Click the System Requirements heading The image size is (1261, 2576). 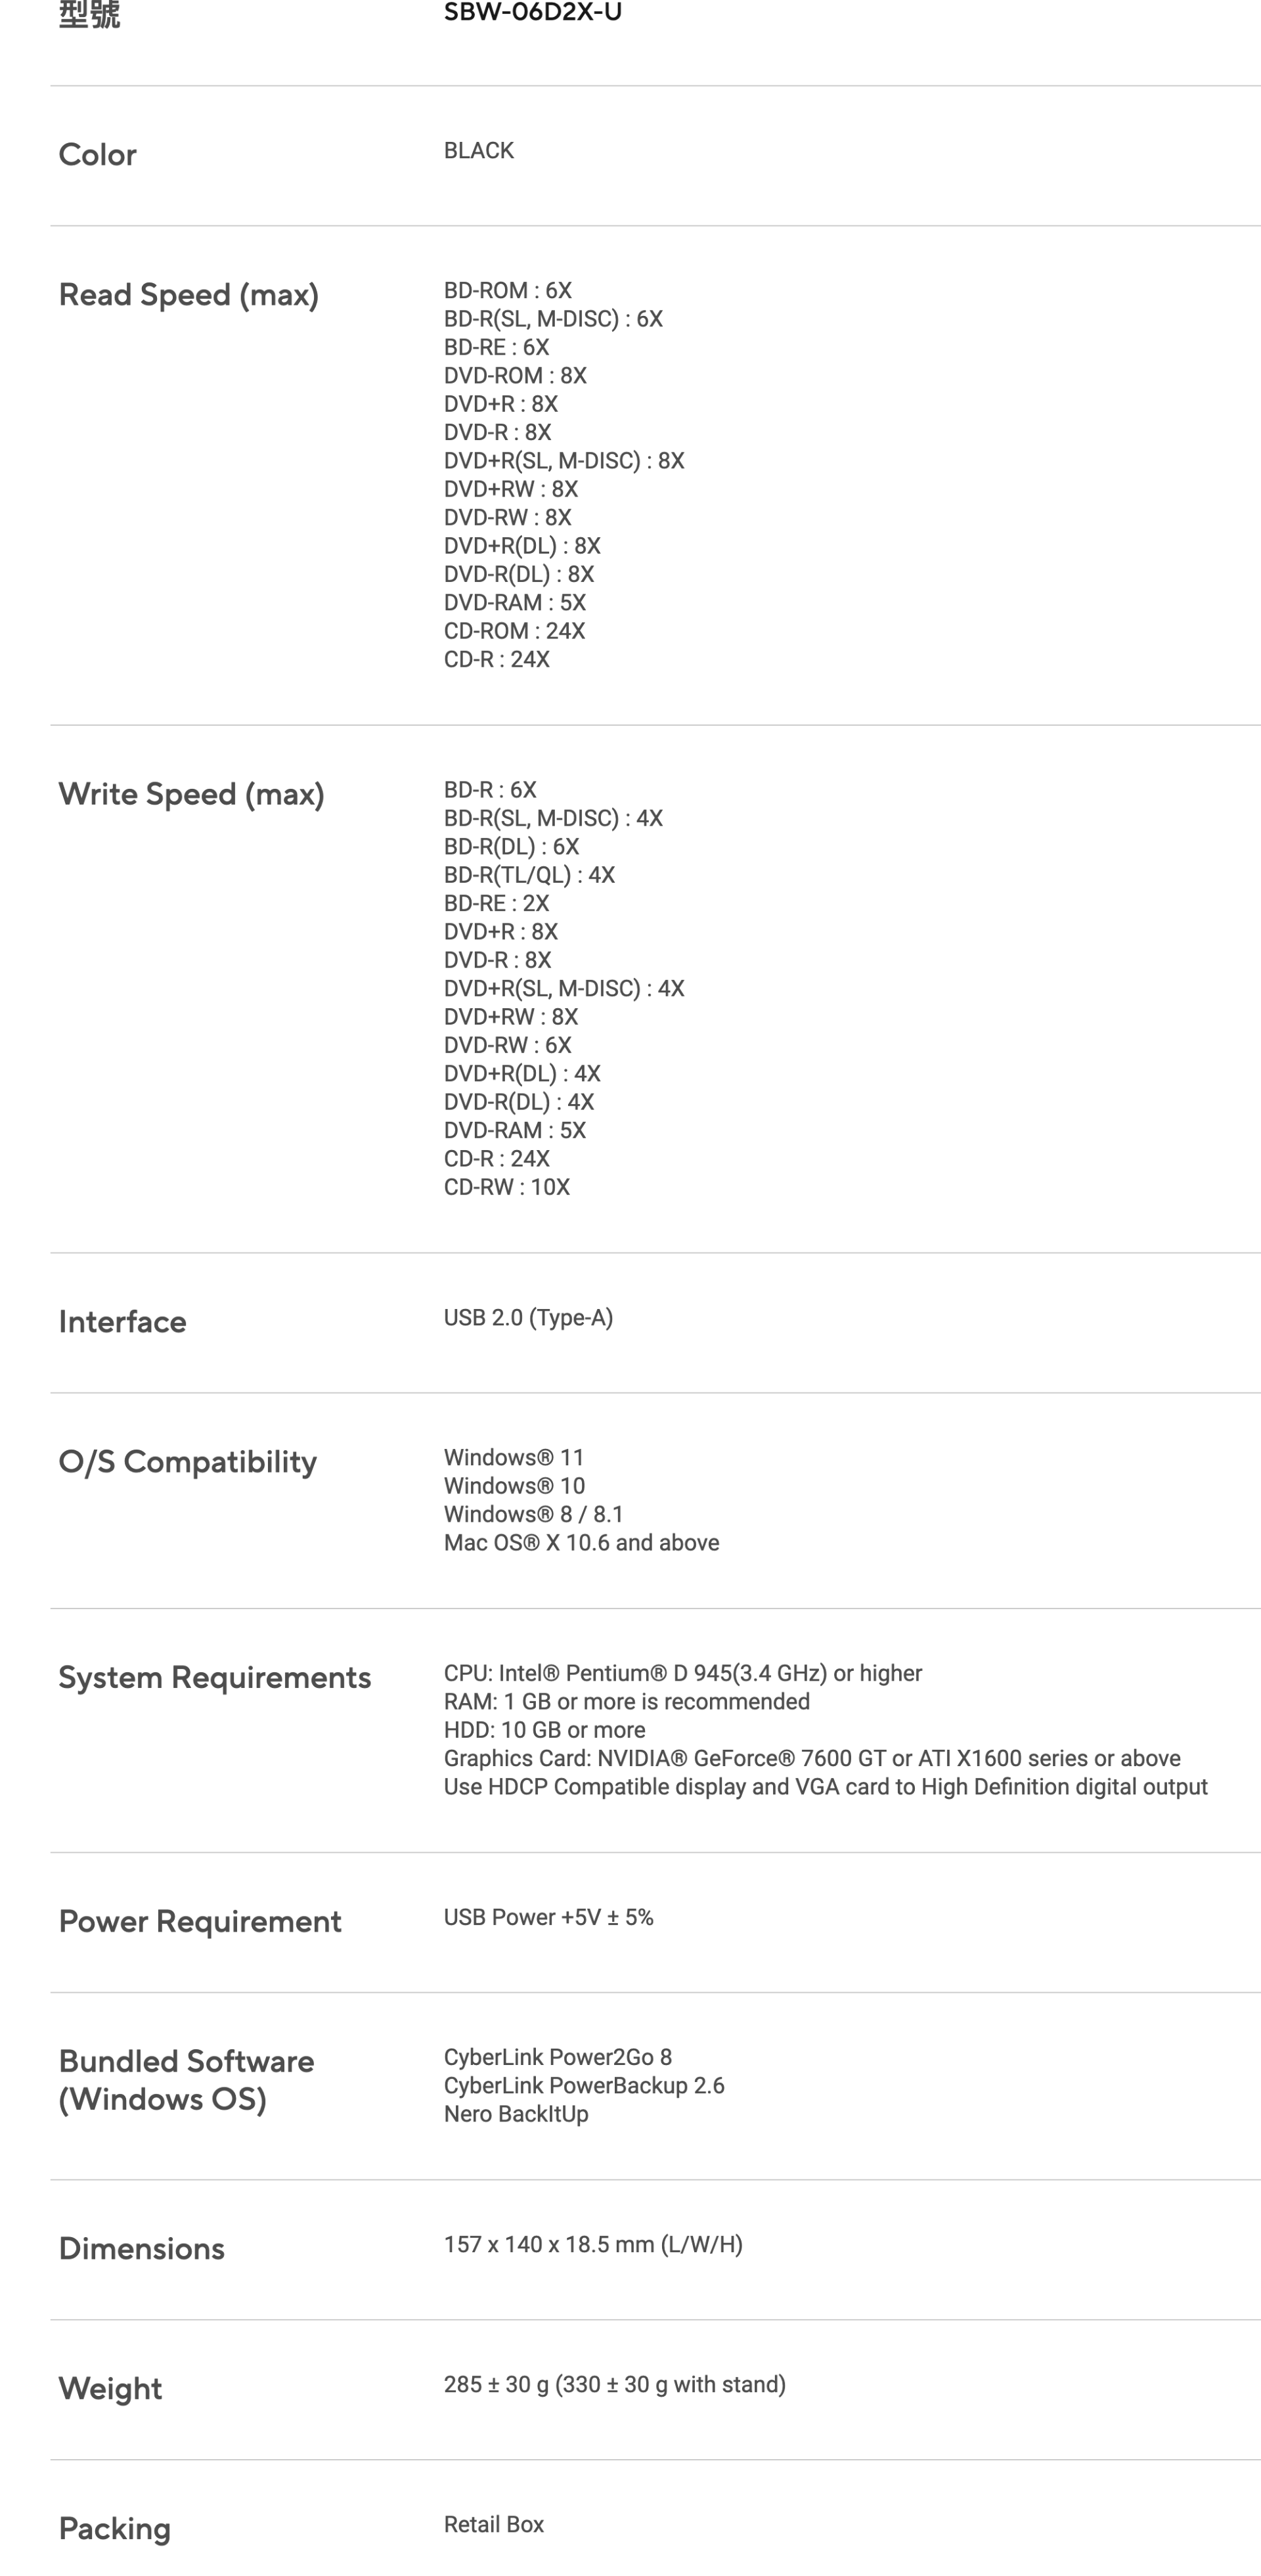214,1678
